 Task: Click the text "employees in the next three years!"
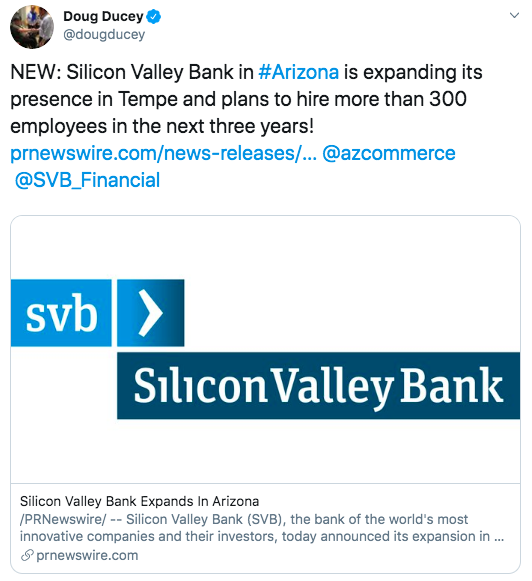click(x=162, y=126)
